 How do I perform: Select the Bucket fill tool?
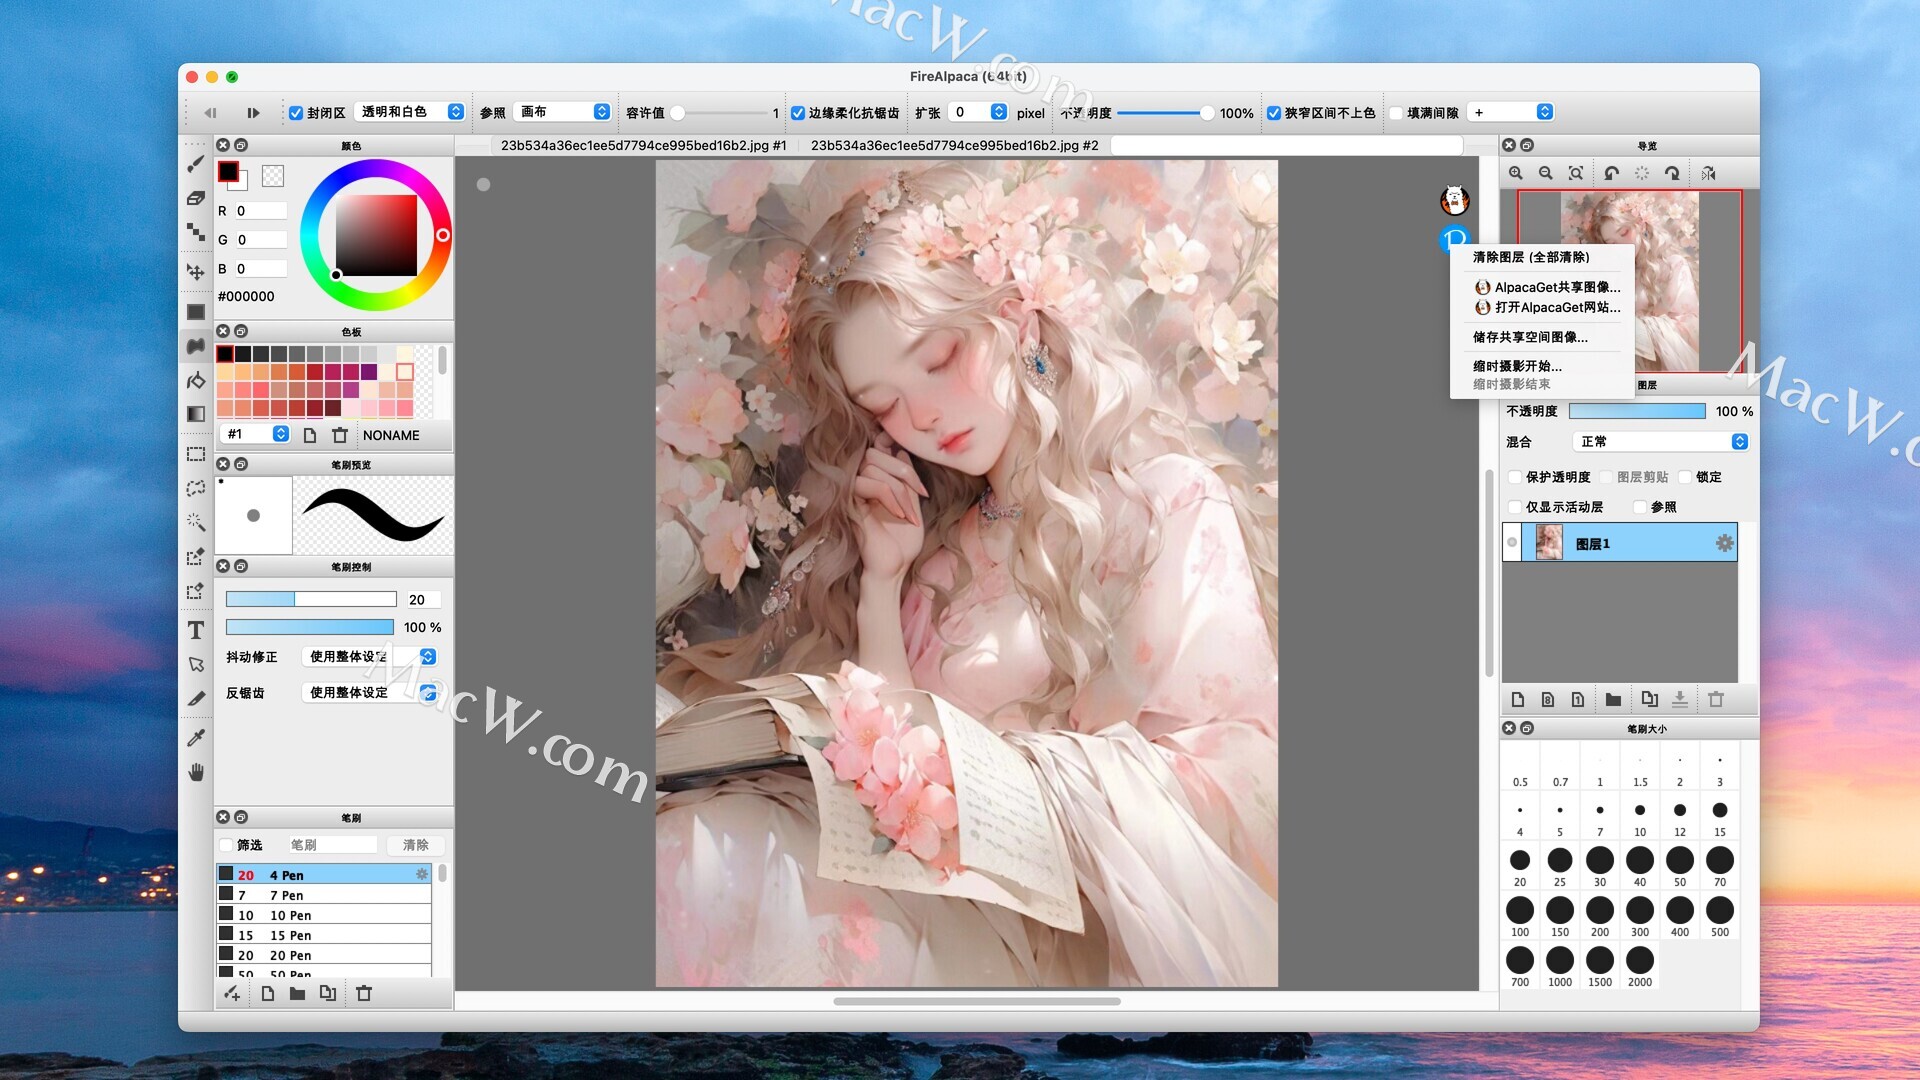point(196,380)
